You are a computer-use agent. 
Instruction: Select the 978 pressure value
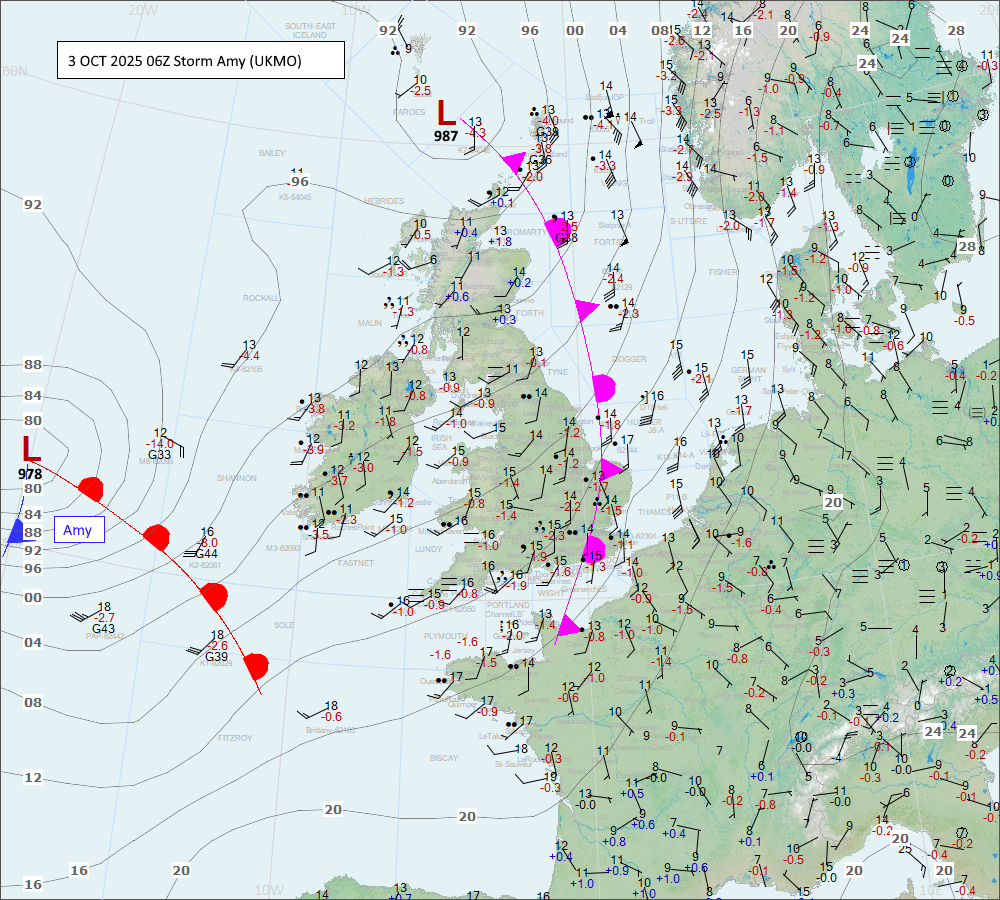[x=30, y=473]
